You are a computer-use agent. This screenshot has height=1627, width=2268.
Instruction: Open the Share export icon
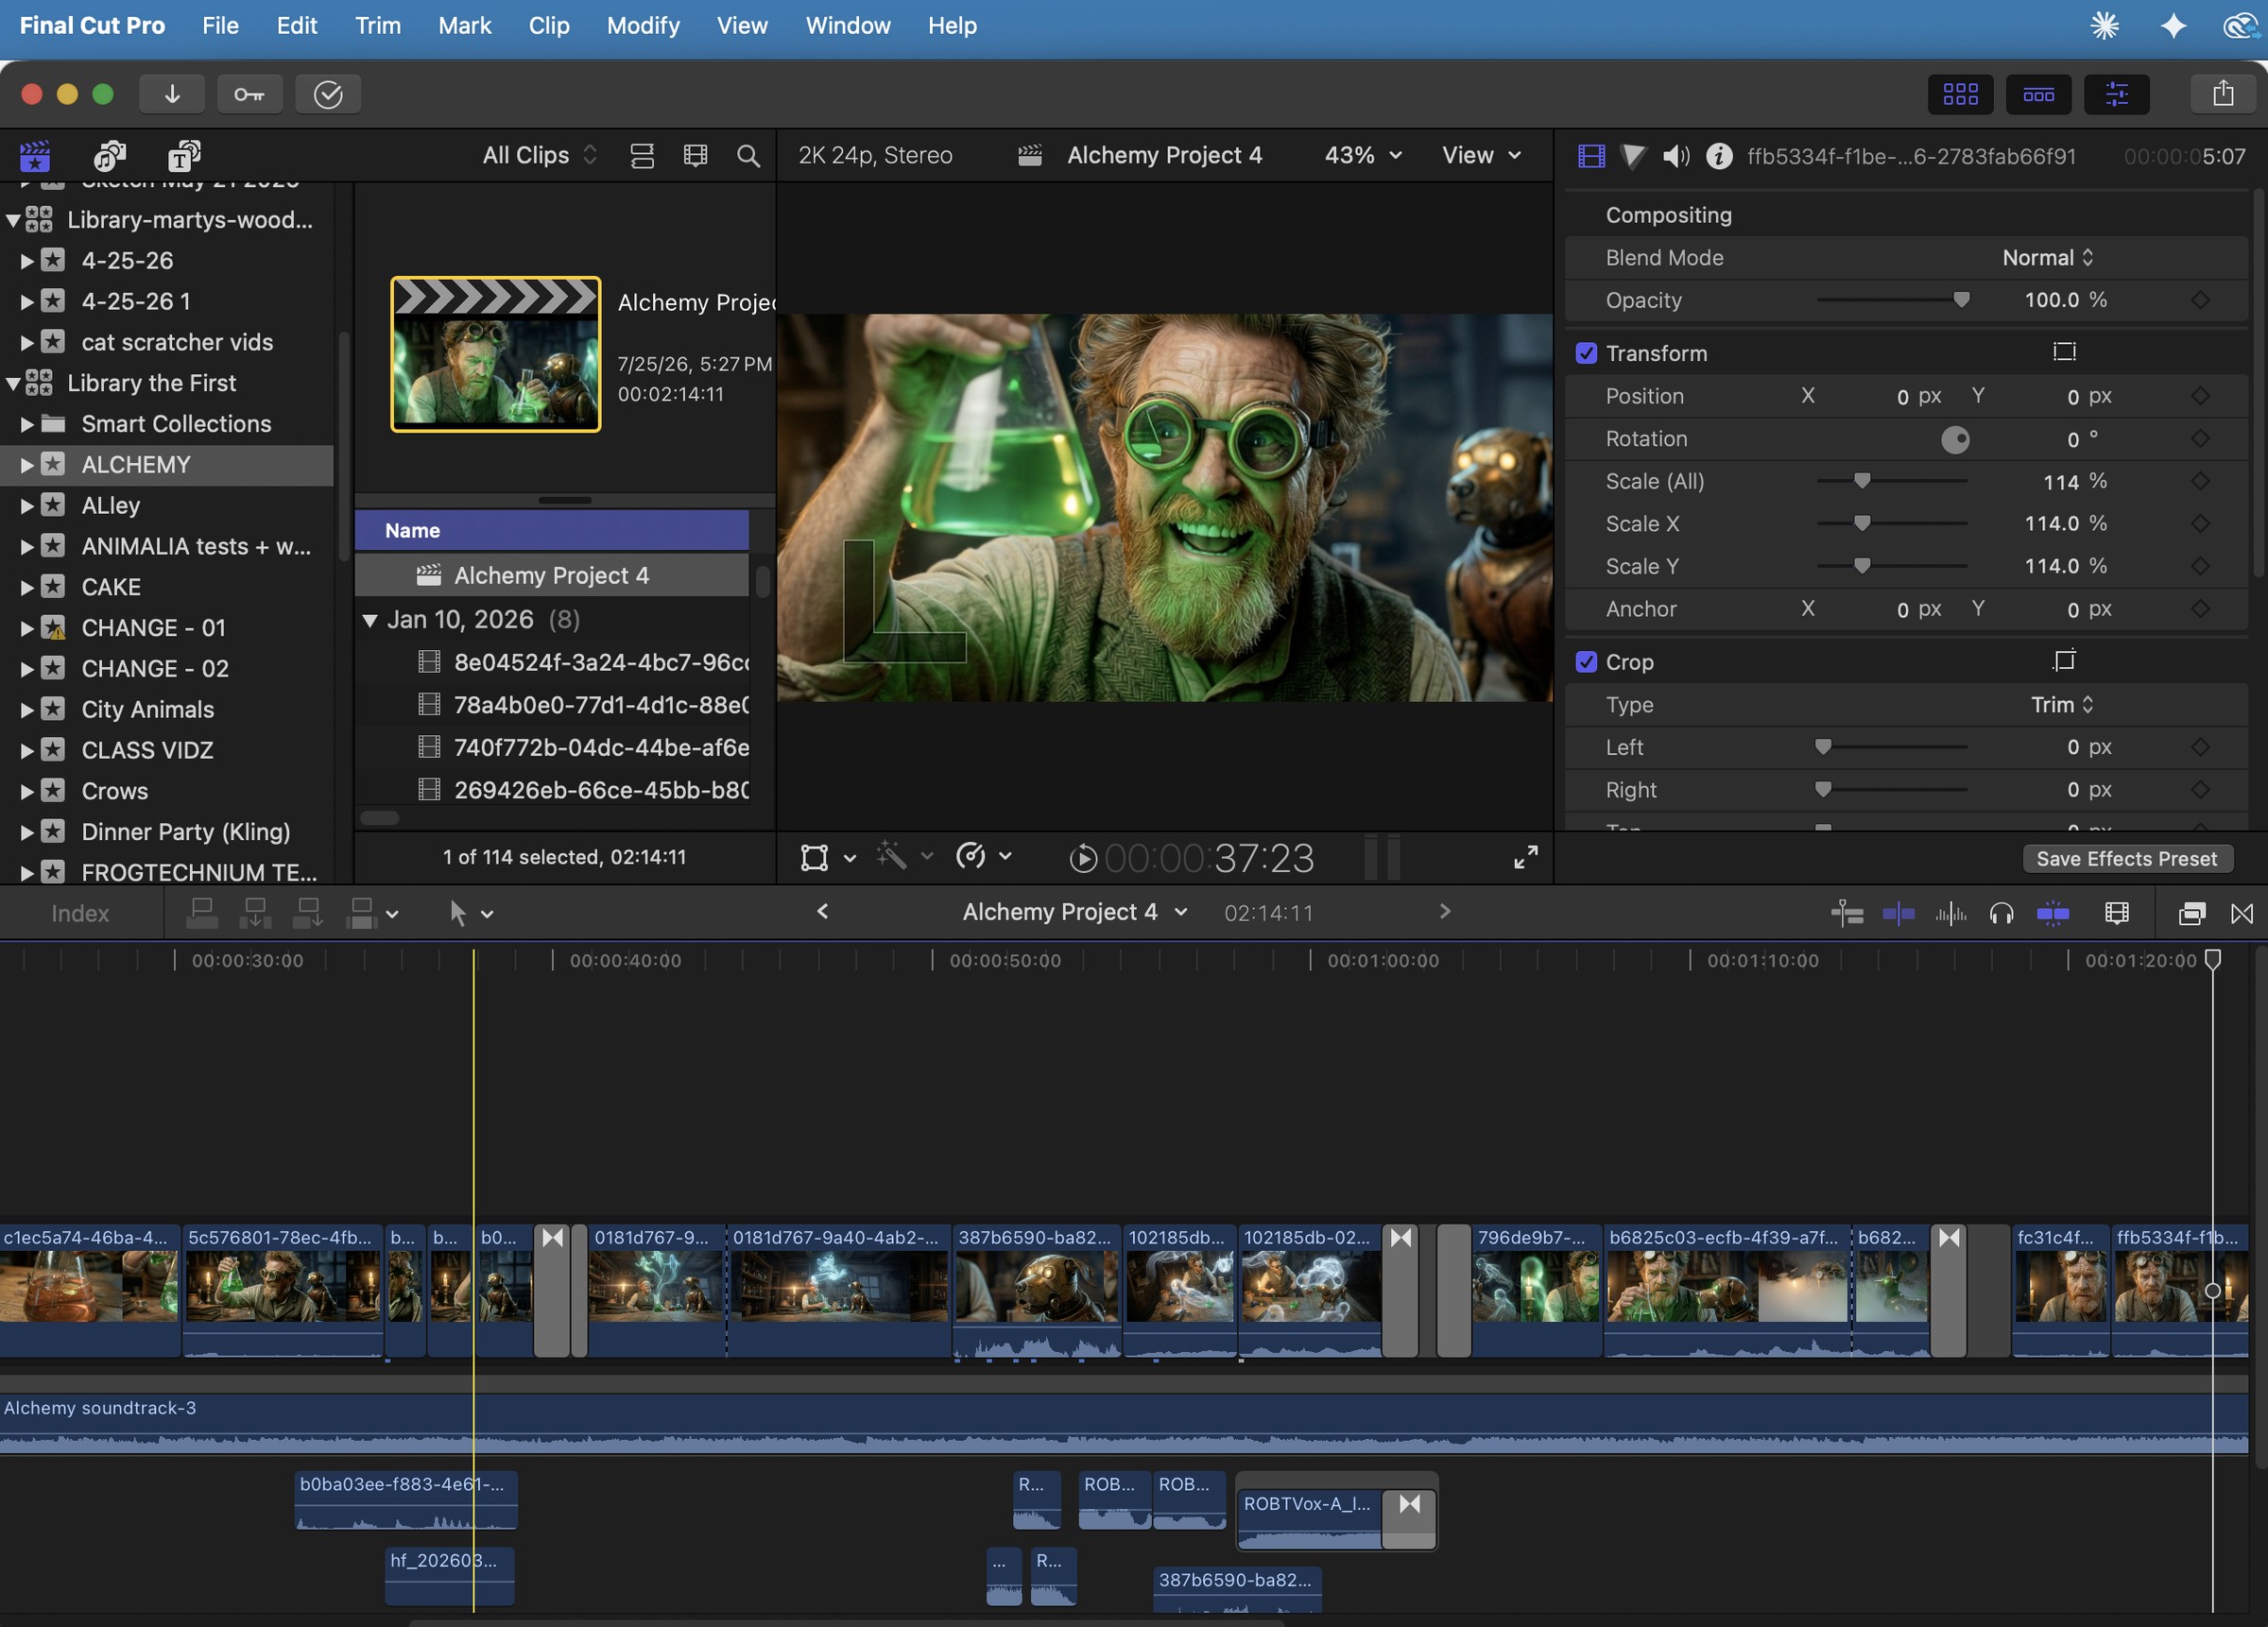[2222, 94]
